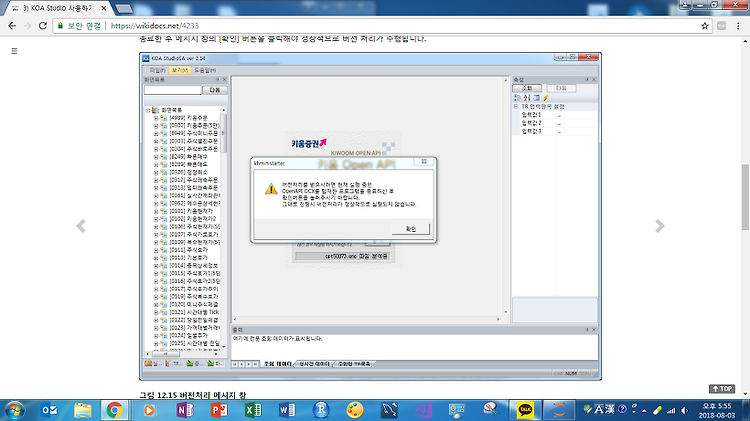The image size is (750, 421).
Task: Click the property pages icon in properties panel
Action: point(537,98)
